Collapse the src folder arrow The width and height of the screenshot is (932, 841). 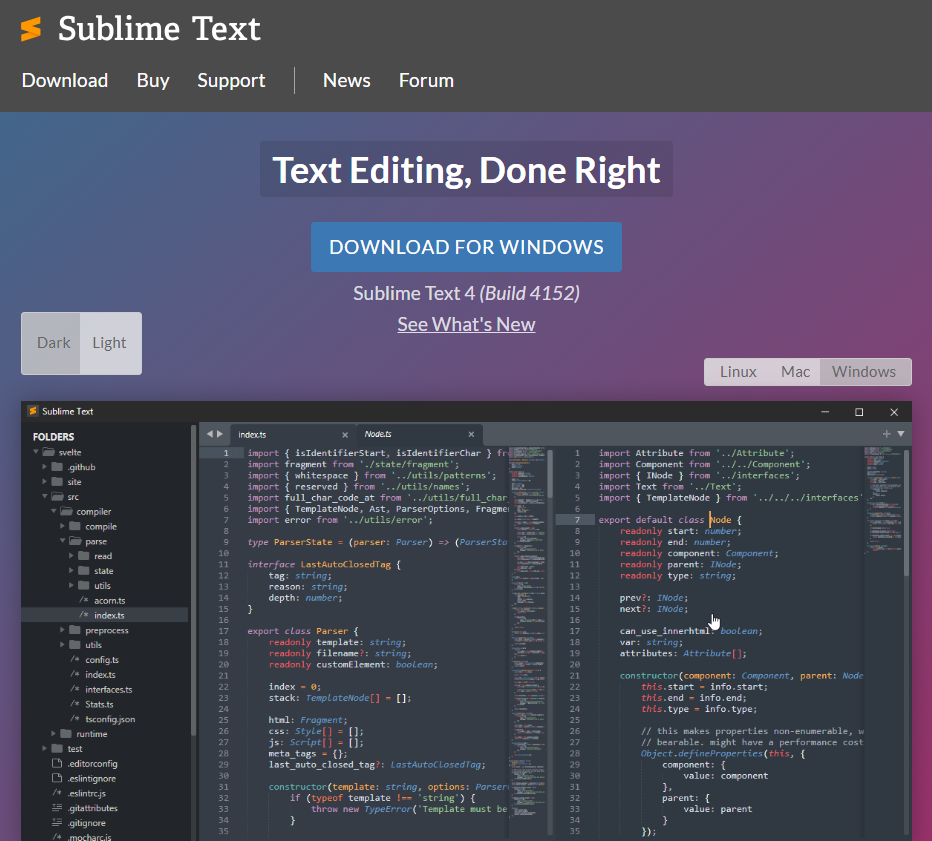(x=45, y=496)
